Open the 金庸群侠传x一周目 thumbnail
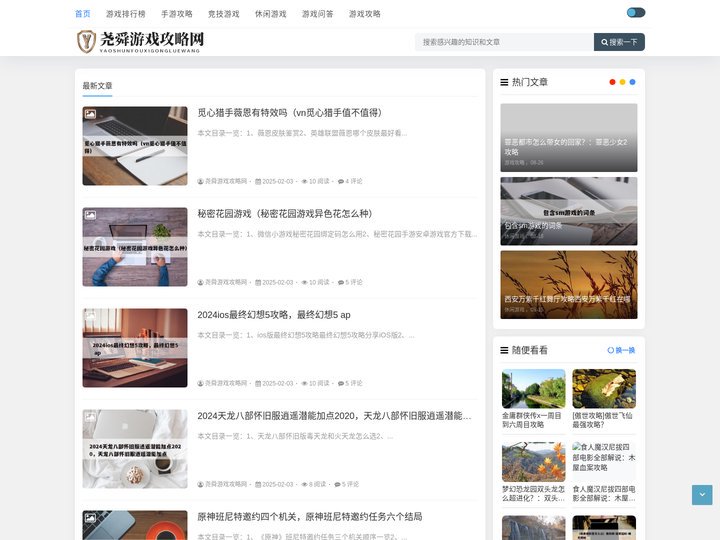 tap(534, 388)
